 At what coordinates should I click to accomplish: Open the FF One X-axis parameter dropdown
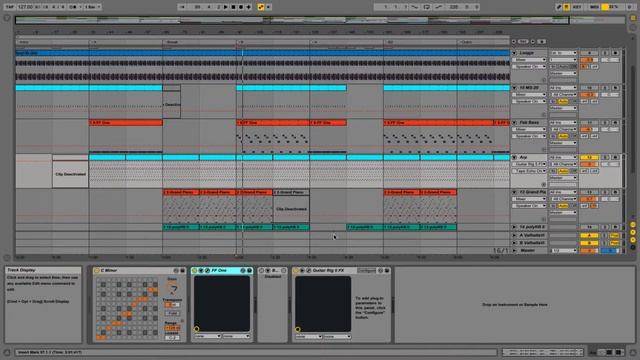pyautogui.click(x=207, y=336)
